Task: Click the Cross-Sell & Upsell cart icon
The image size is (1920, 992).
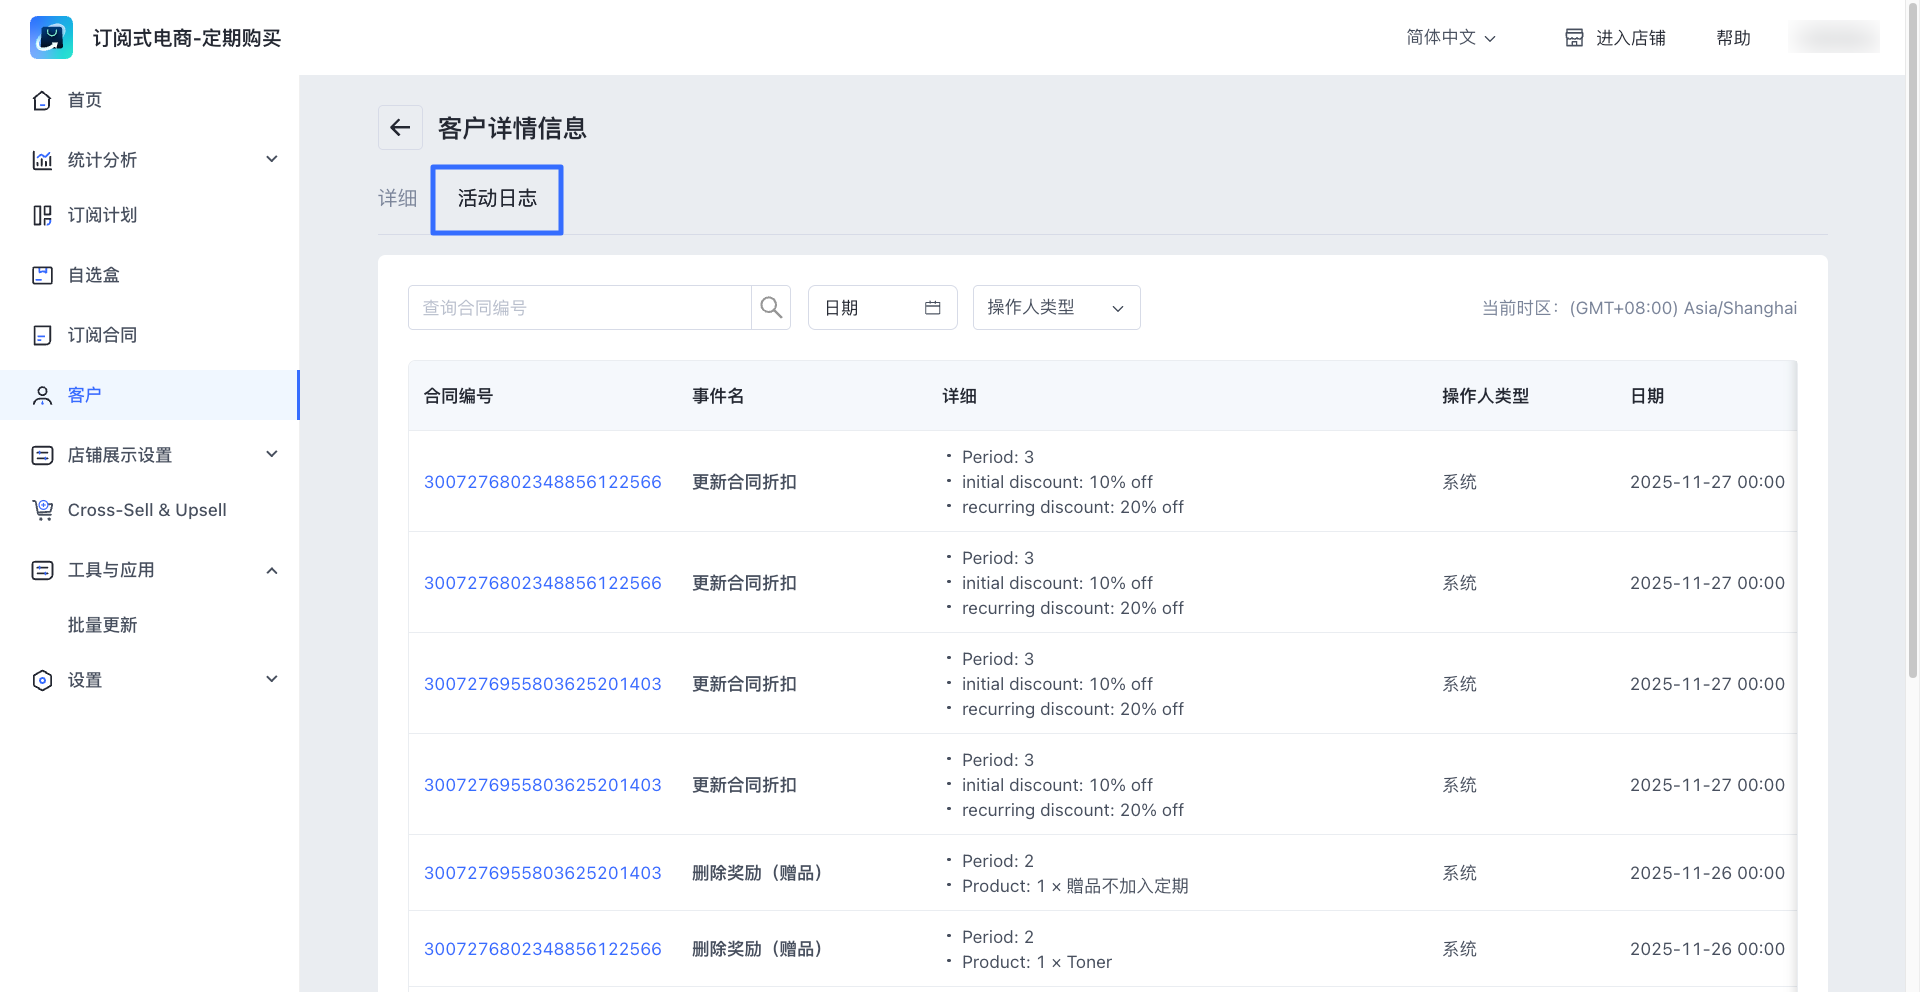Action: [x=42, y=510]
